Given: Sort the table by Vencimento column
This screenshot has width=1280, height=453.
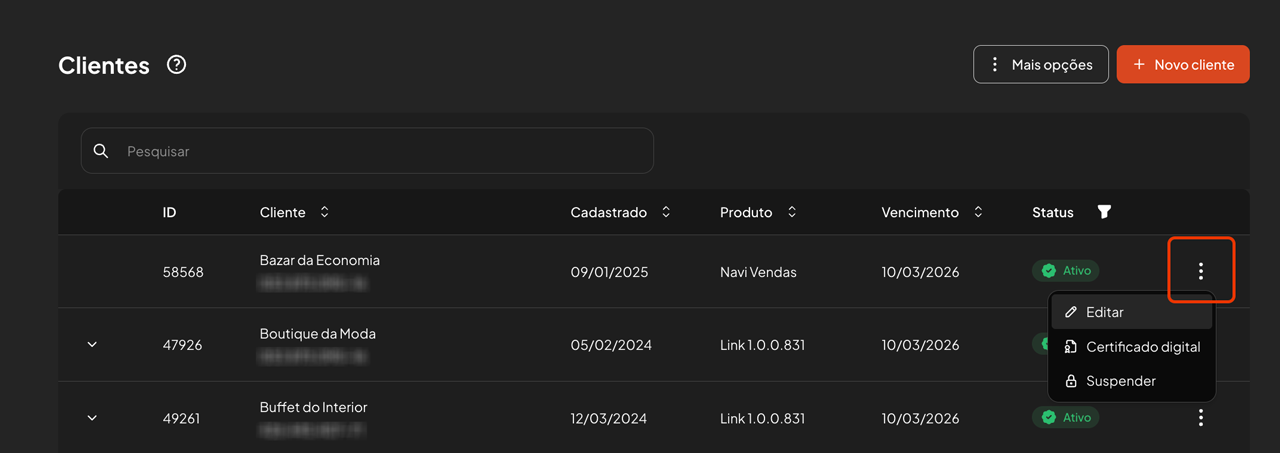Looking at the screenshot, I should pyautogui.click(x=978, y=212).
